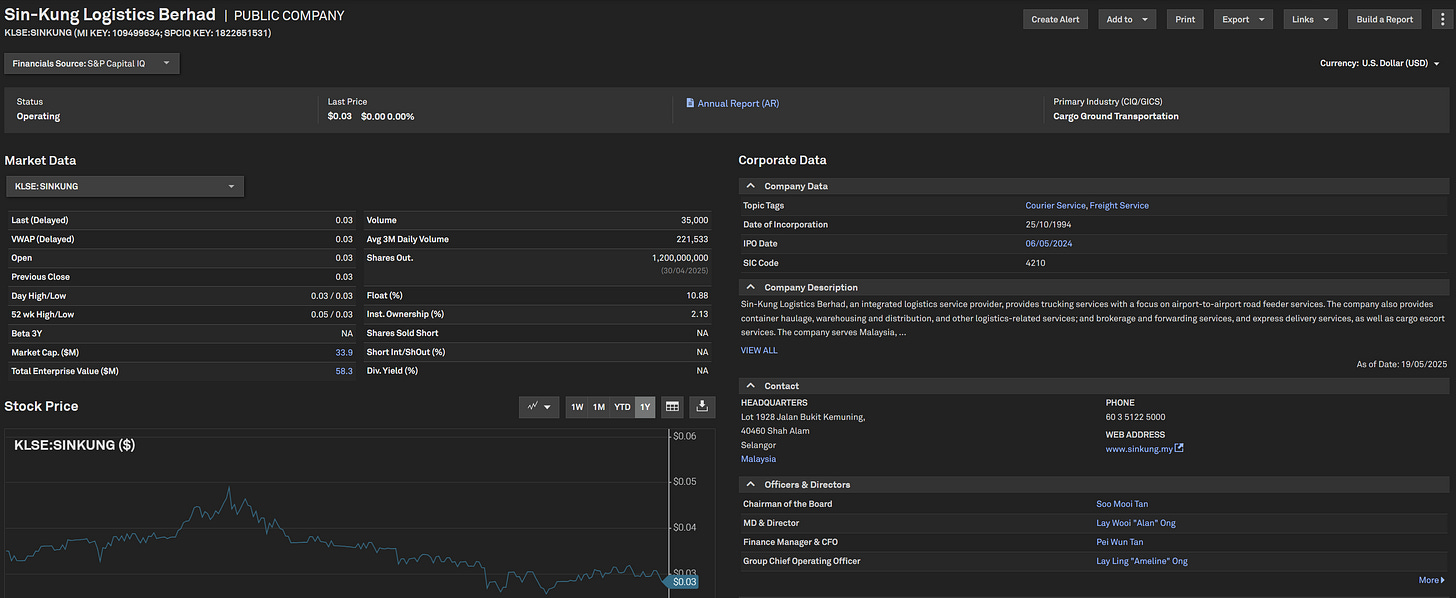Download the stock price chart data
The height and width of the screenshot is (598, 1456).
(x=702, y=407)
